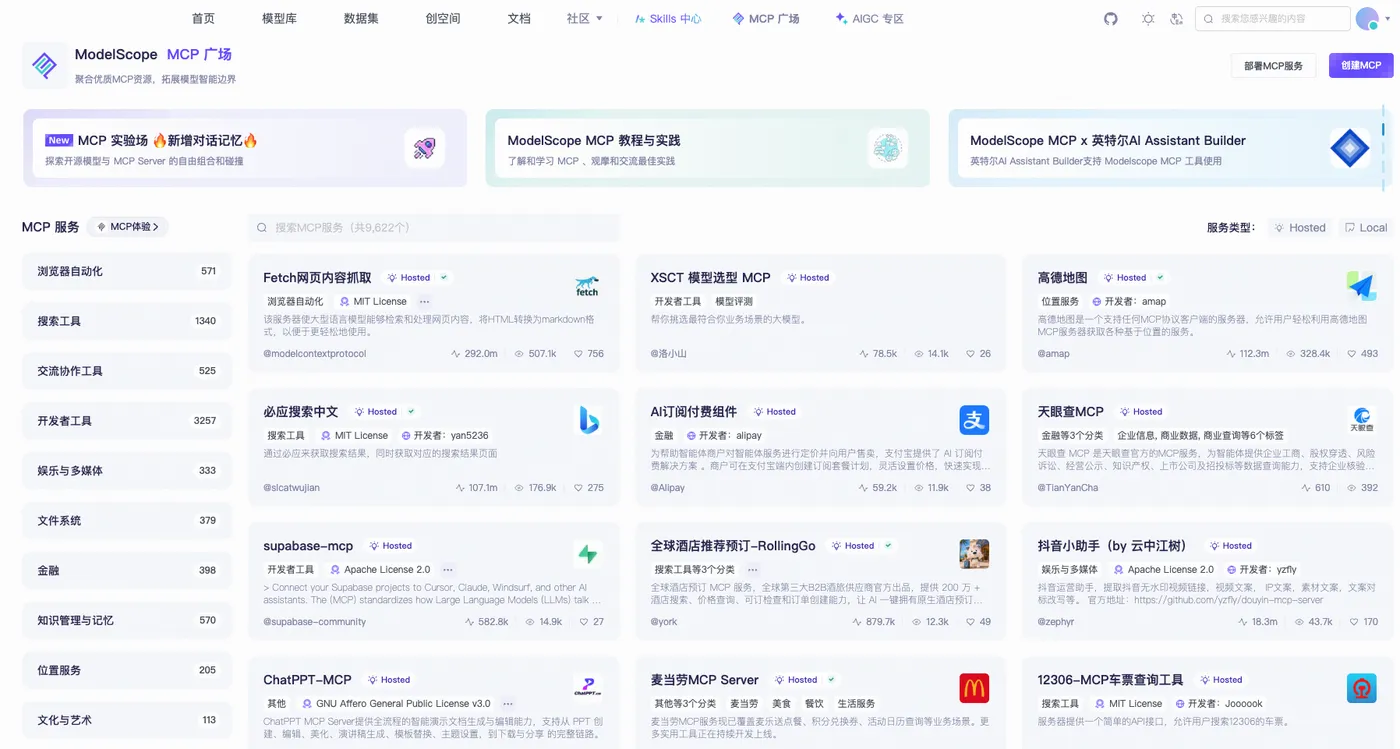Open the AIGC 专区 navigation link
Viewport: 1400px width, 749px height.
pos(869,19)
